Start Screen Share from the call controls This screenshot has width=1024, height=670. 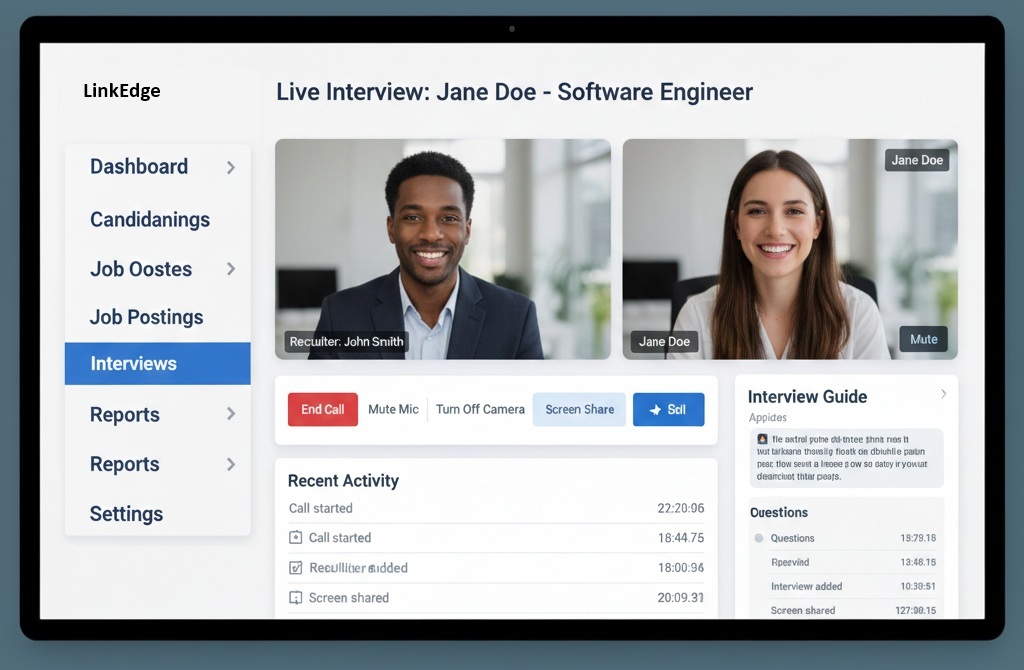579,410
